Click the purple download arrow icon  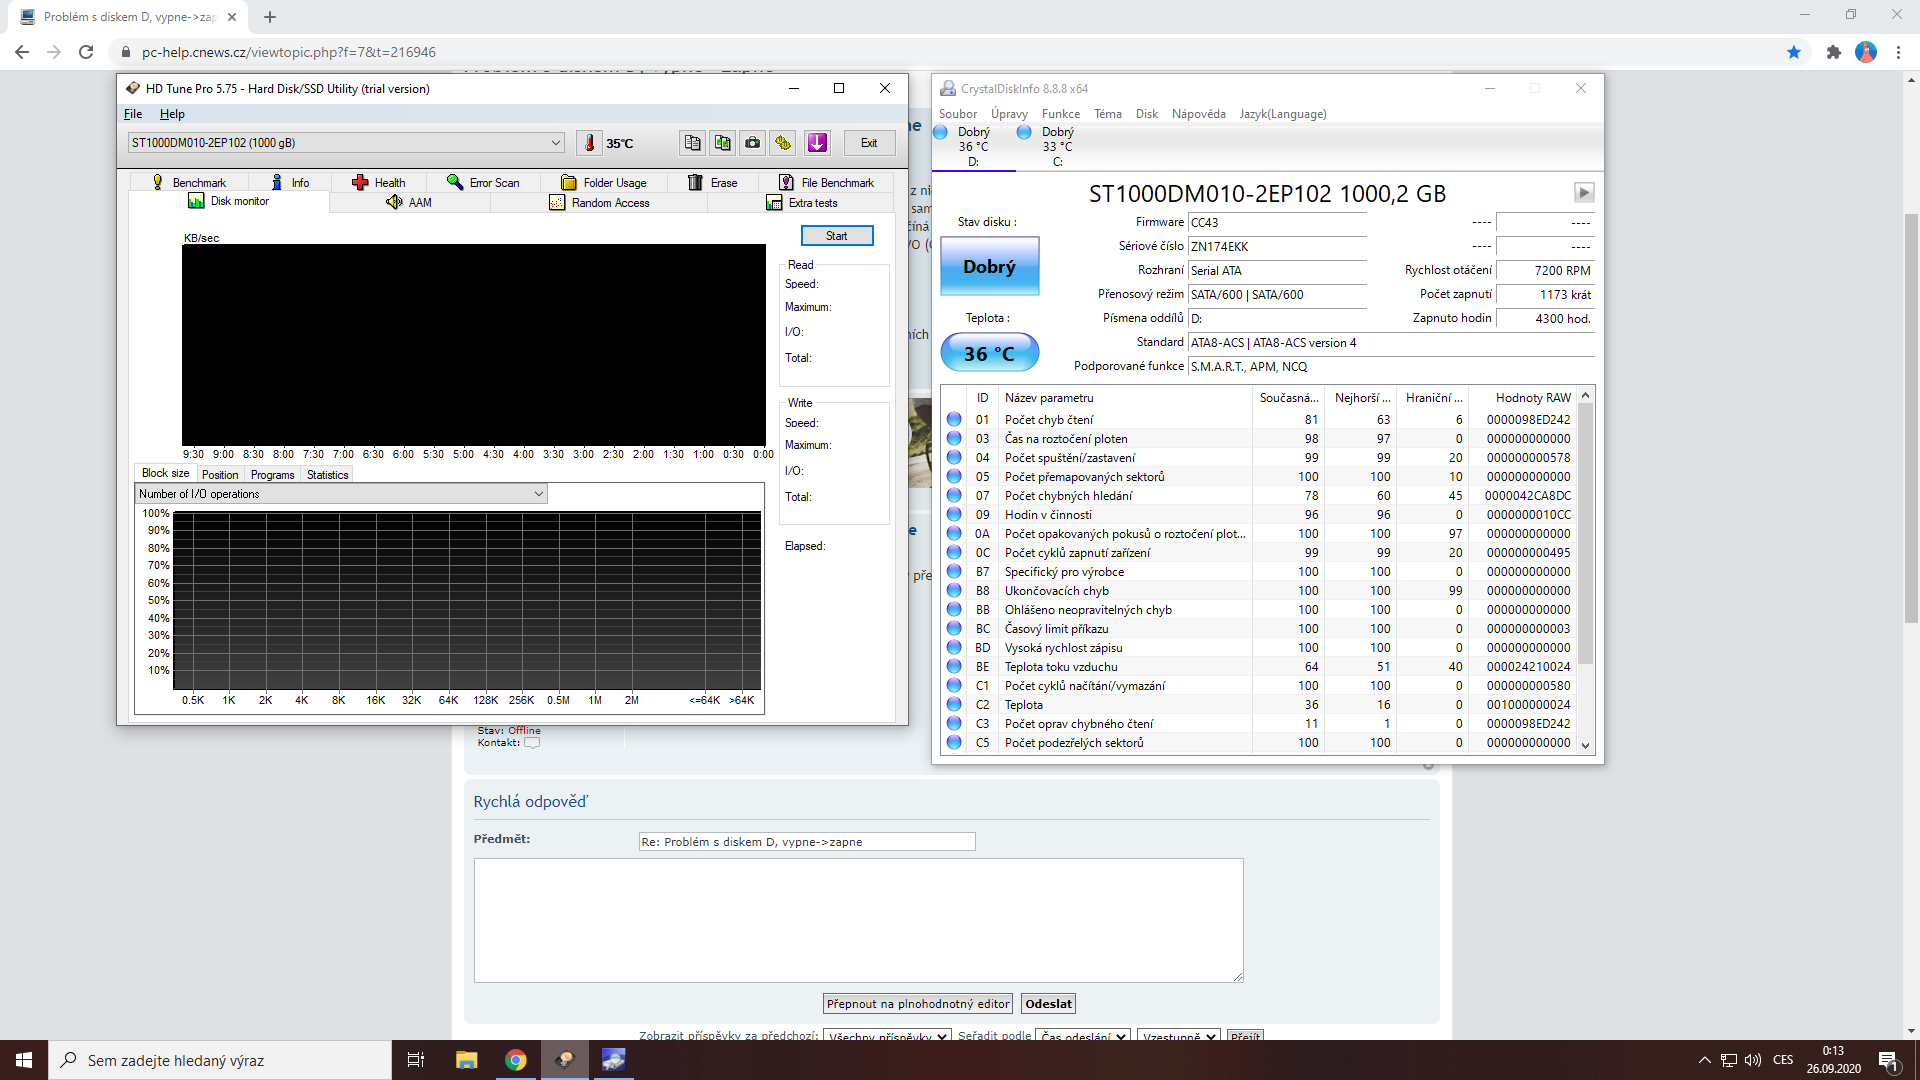pyautogui.click(x=817, y=143)
